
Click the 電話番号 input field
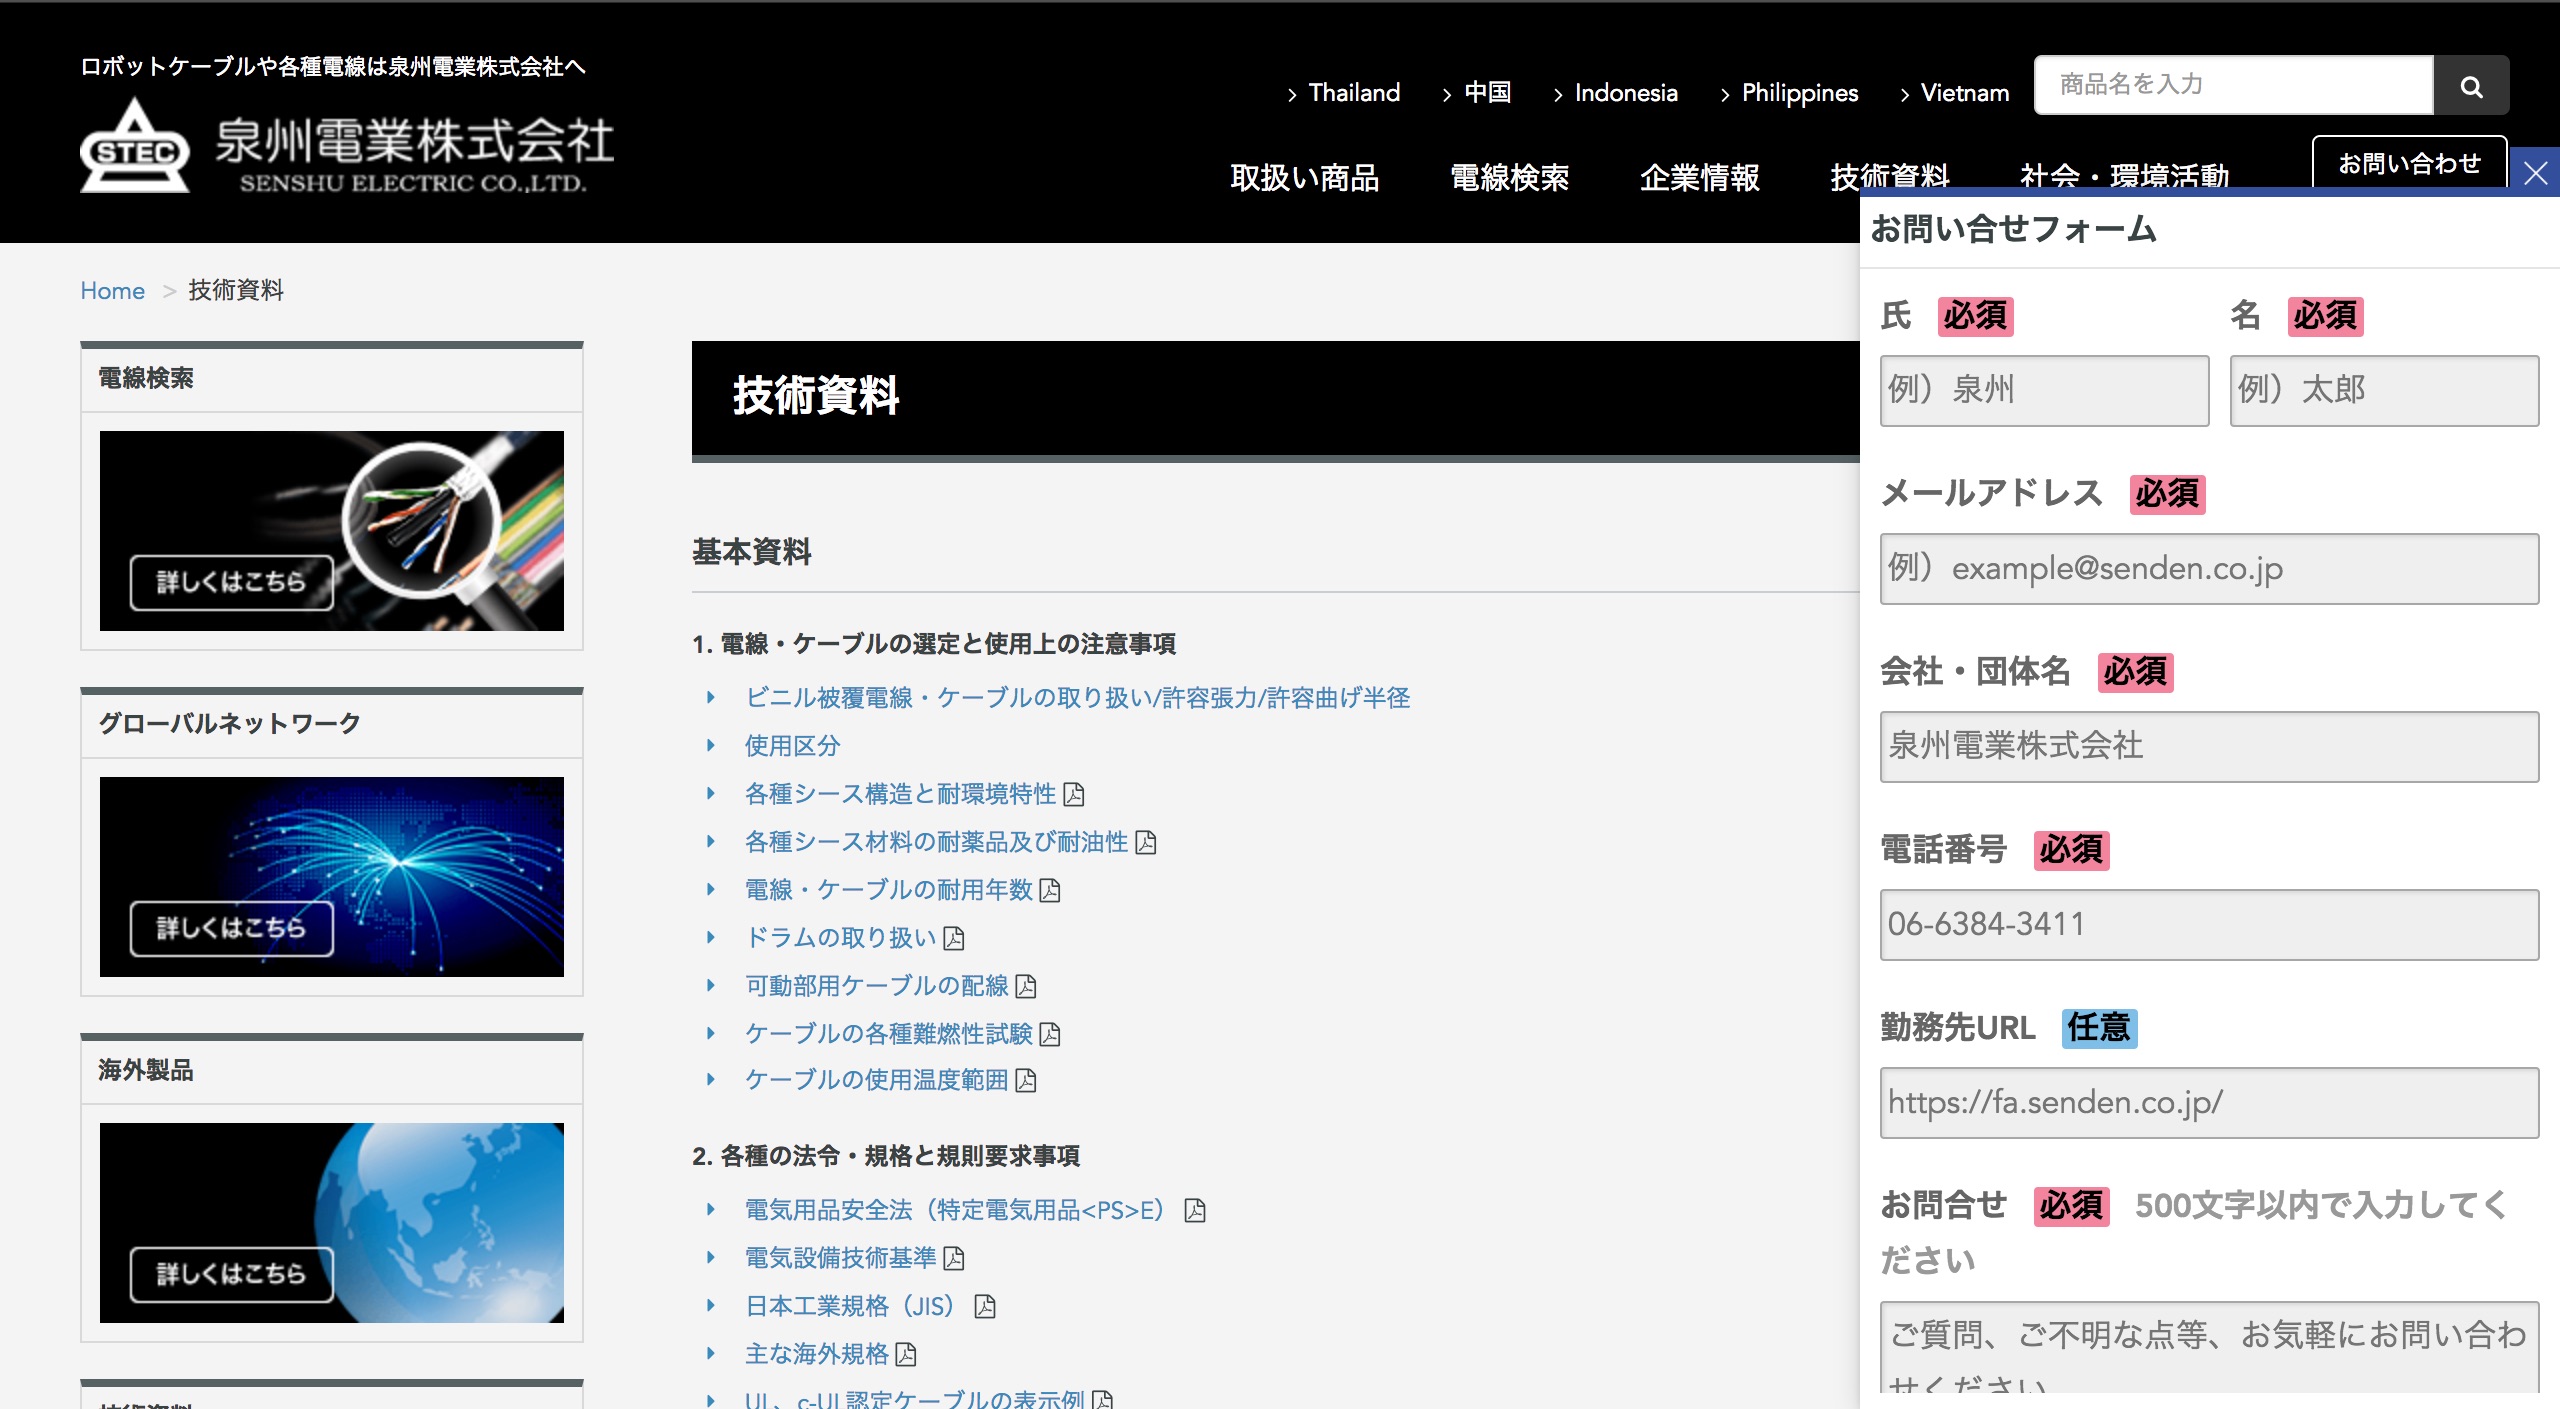click(2209, 924)
